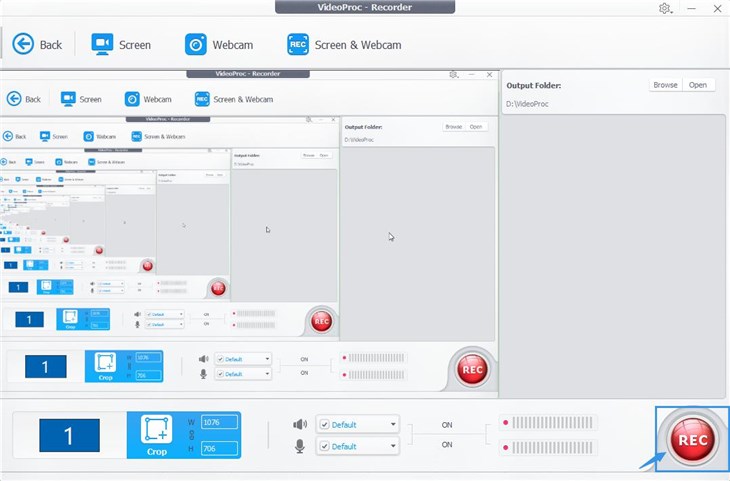730x481 pixels.
Task: Click Back arrow in the second nested preview
Action: pos(7,136)
